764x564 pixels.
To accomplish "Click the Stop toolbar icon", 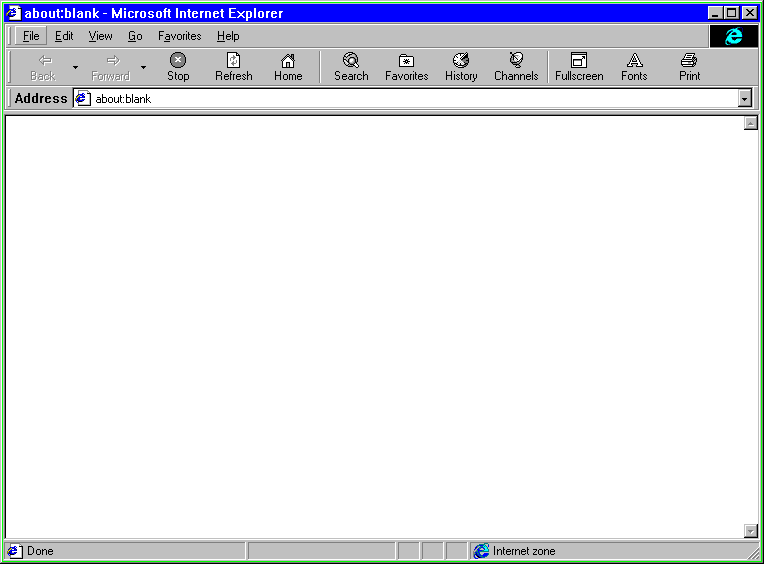I will pos(178,67).
